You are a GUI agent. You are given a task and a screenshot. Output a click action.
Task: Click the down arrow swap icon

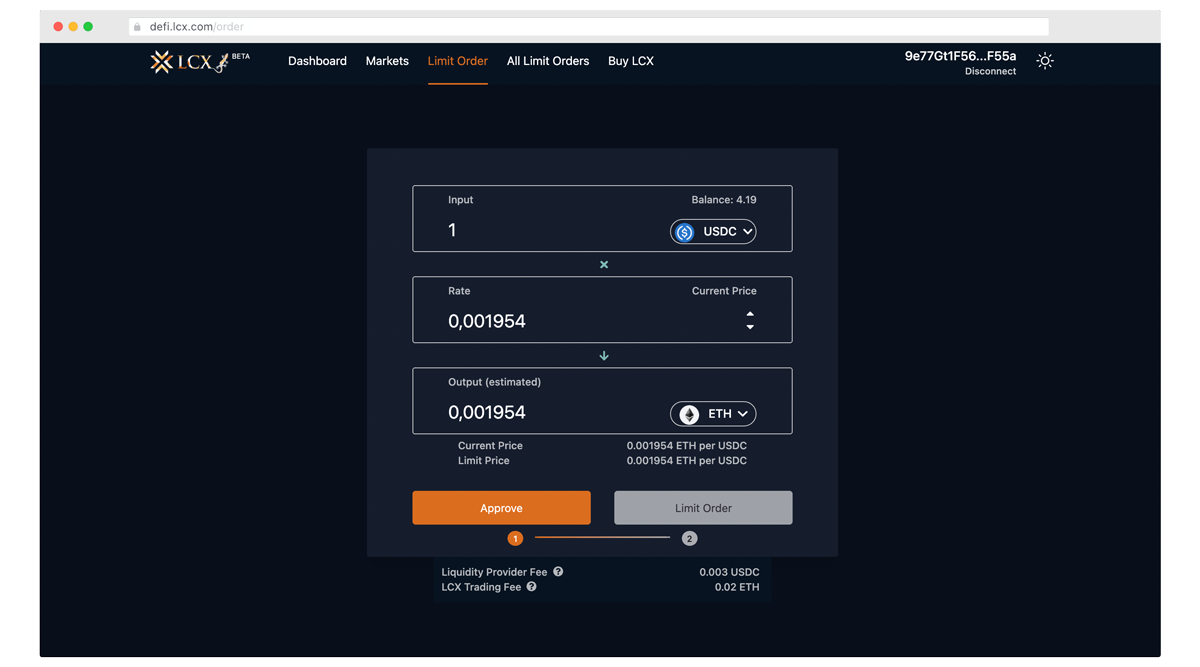(x=603, y=356)
